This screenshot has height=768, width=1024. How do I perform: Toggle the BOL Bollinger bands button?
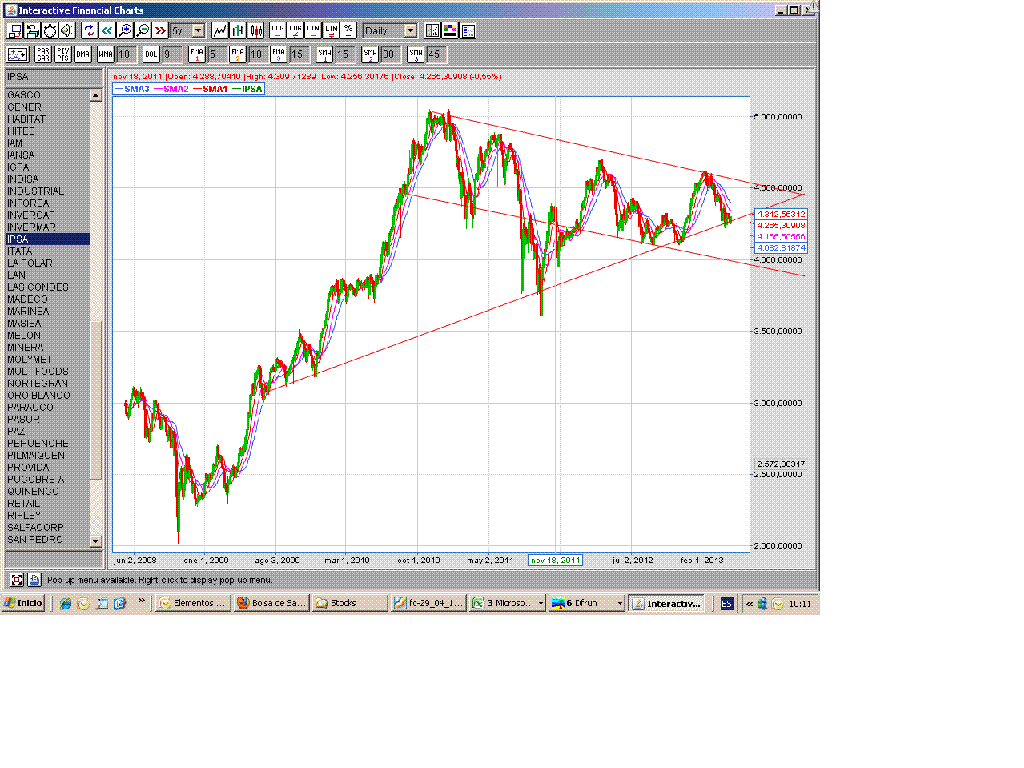151,54
